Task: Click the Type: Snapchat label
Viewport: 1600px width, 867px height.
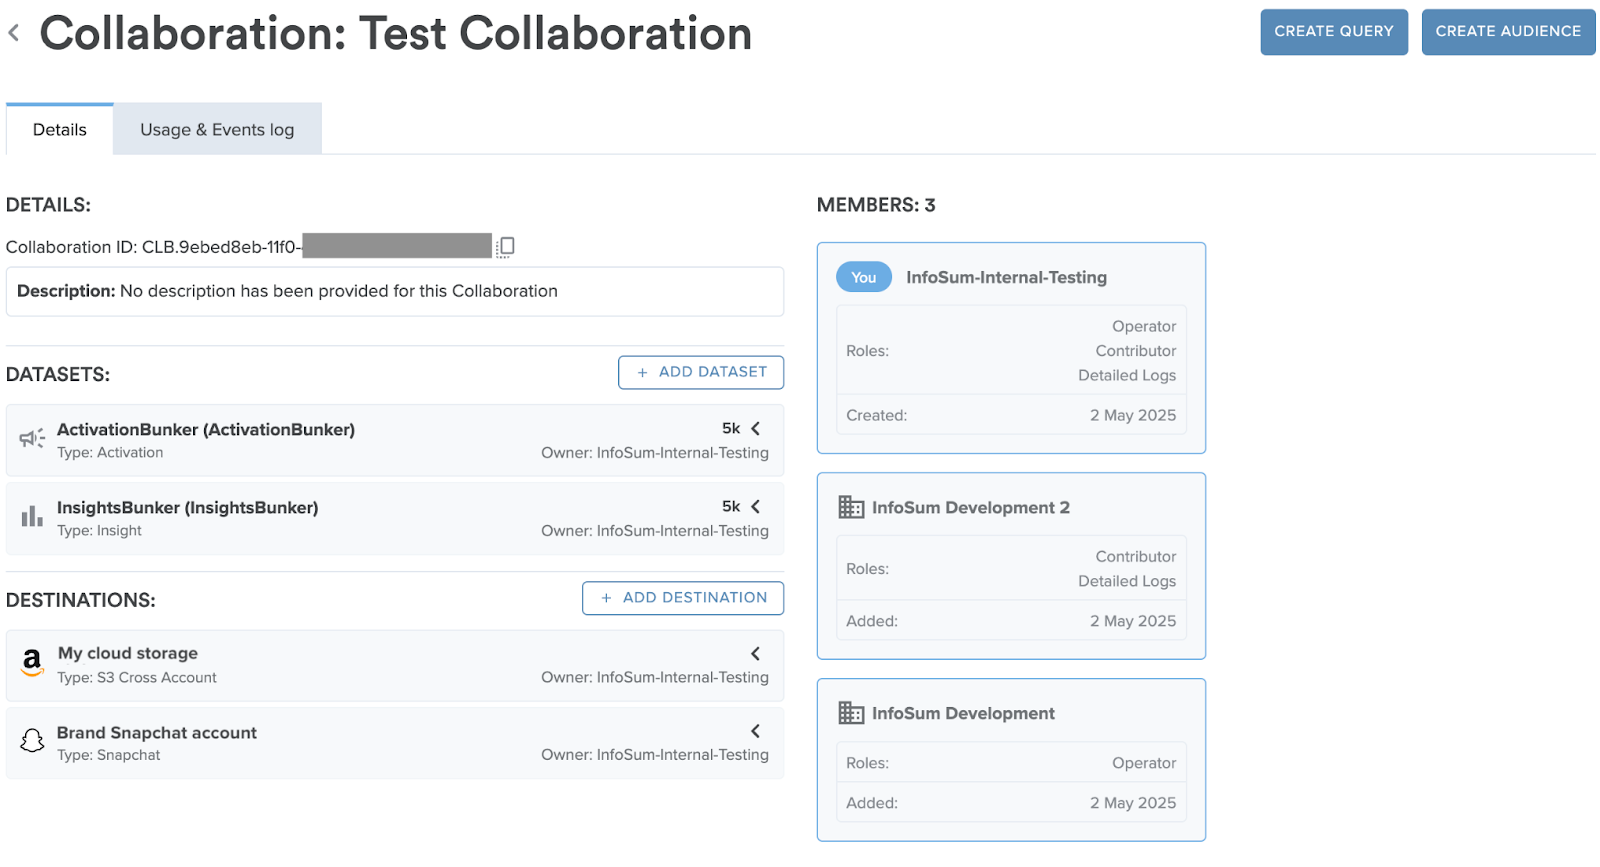Action: 108,755
